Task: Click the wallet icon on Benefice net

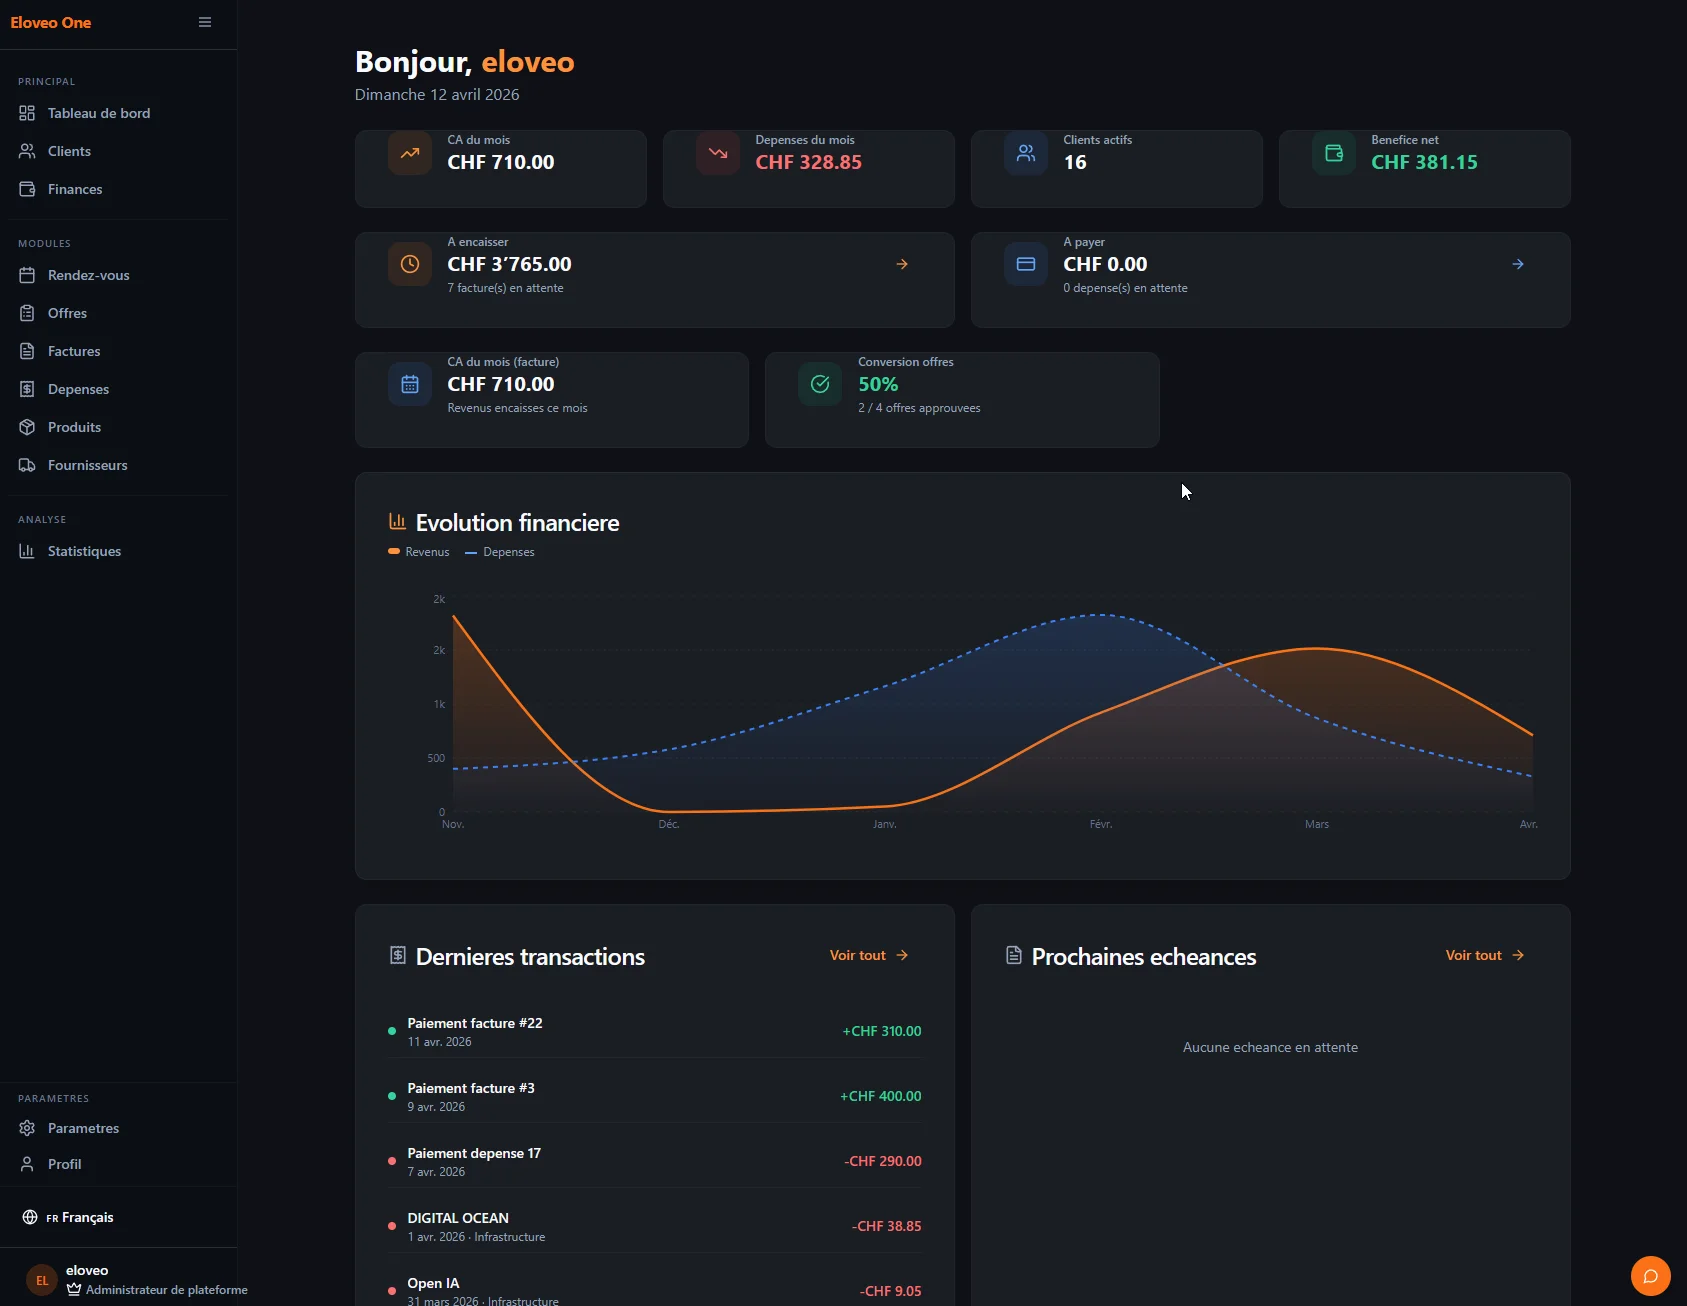Action: point(1334,154)
